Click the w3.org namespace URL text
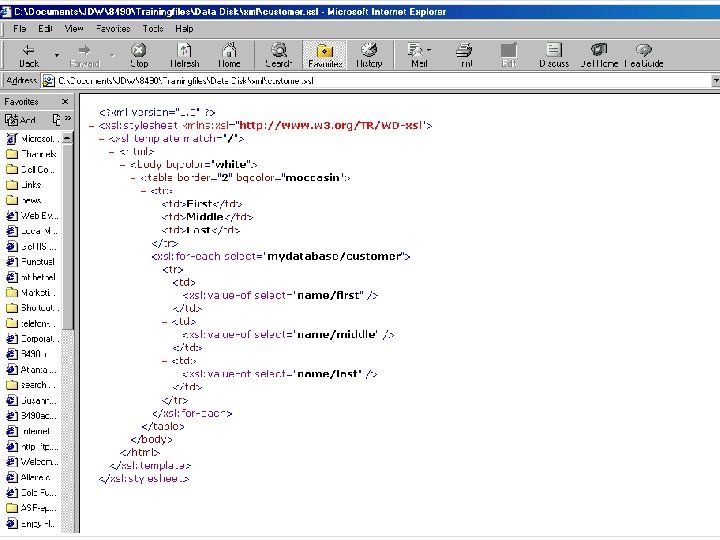The width and height of the screenshot is (720, 540). pyautogui.click(x=331, y=125)
